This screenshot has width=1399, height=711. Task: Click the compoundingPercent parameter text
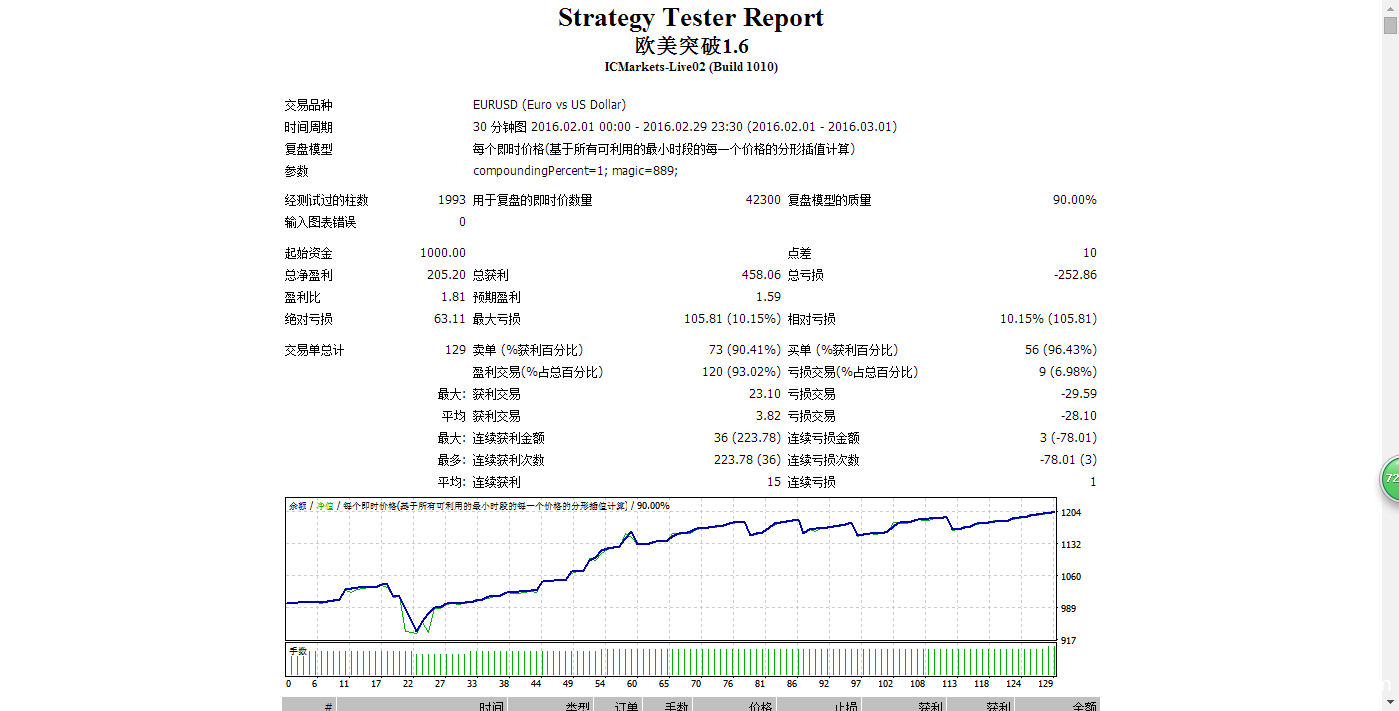[575, 171]
